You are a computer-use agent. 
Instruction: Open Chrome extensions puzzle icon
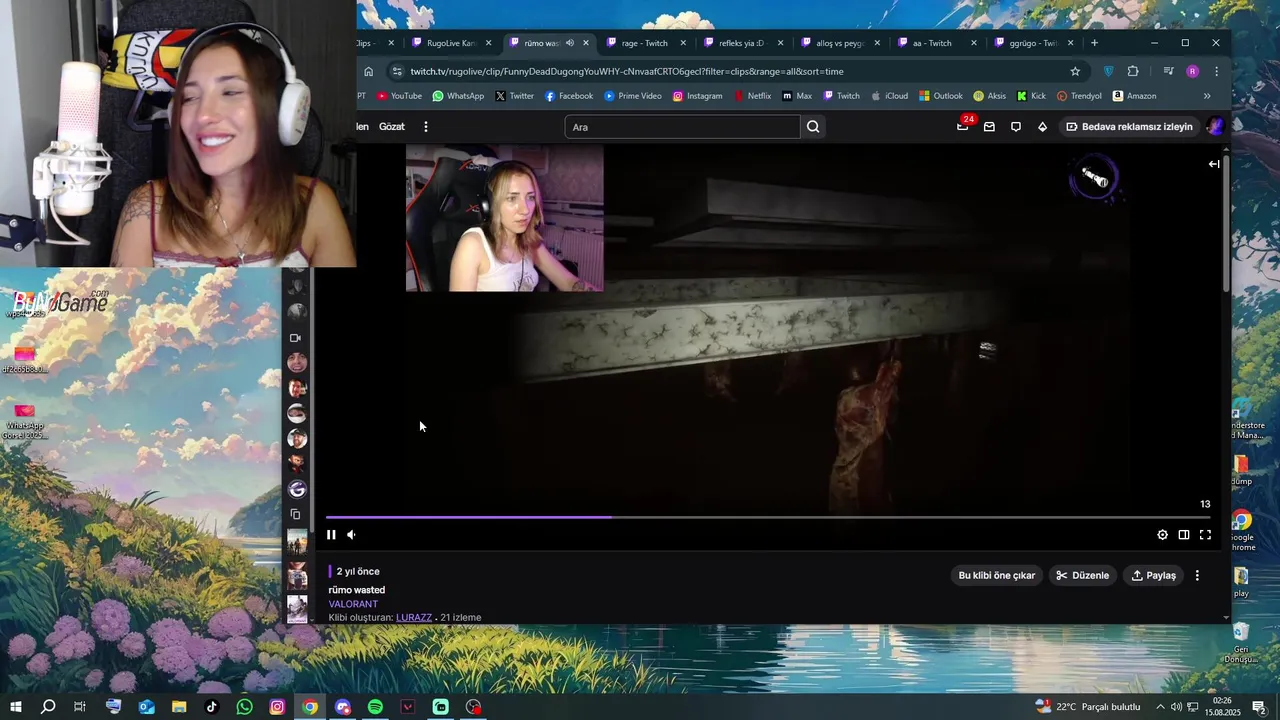[1133, 71]
